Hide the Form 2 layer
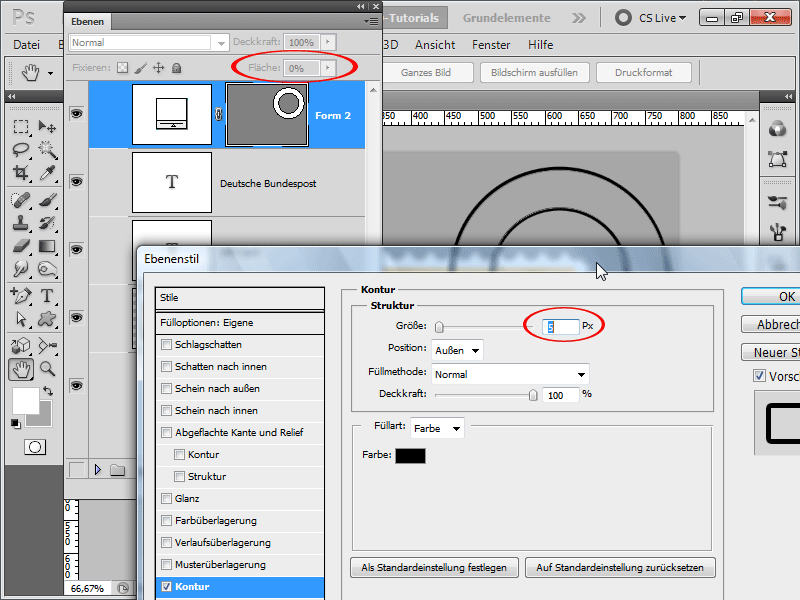The width and height of the screenshot is (800, 600). click(x=77, y=113)
